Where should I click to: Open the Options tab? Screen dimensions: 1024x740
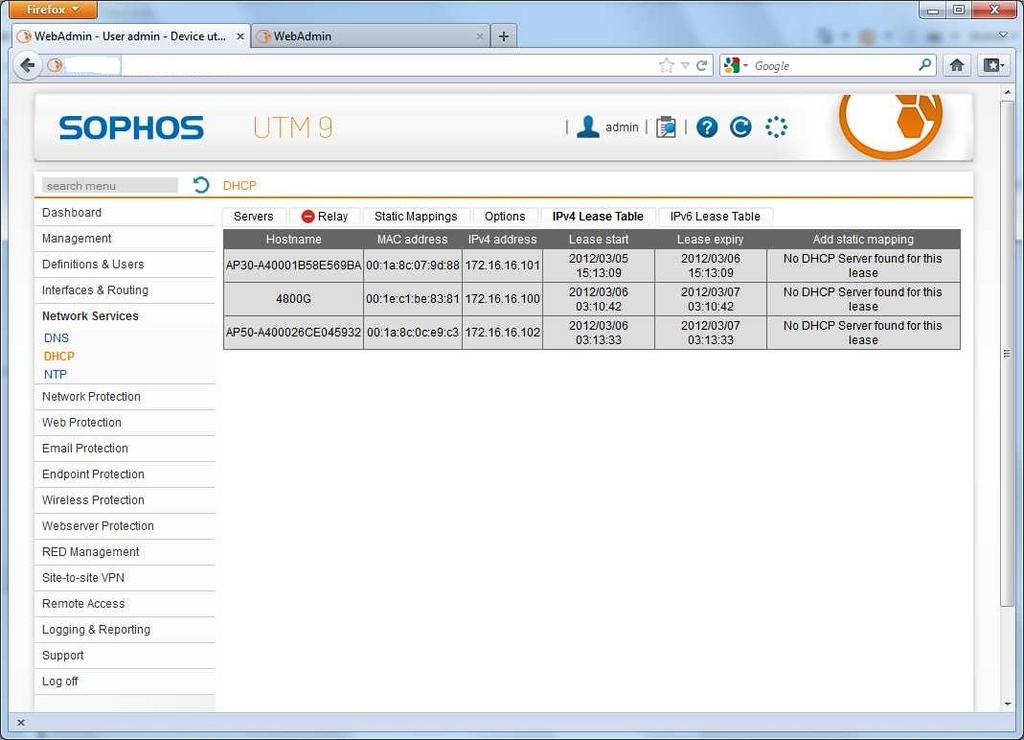504,216
